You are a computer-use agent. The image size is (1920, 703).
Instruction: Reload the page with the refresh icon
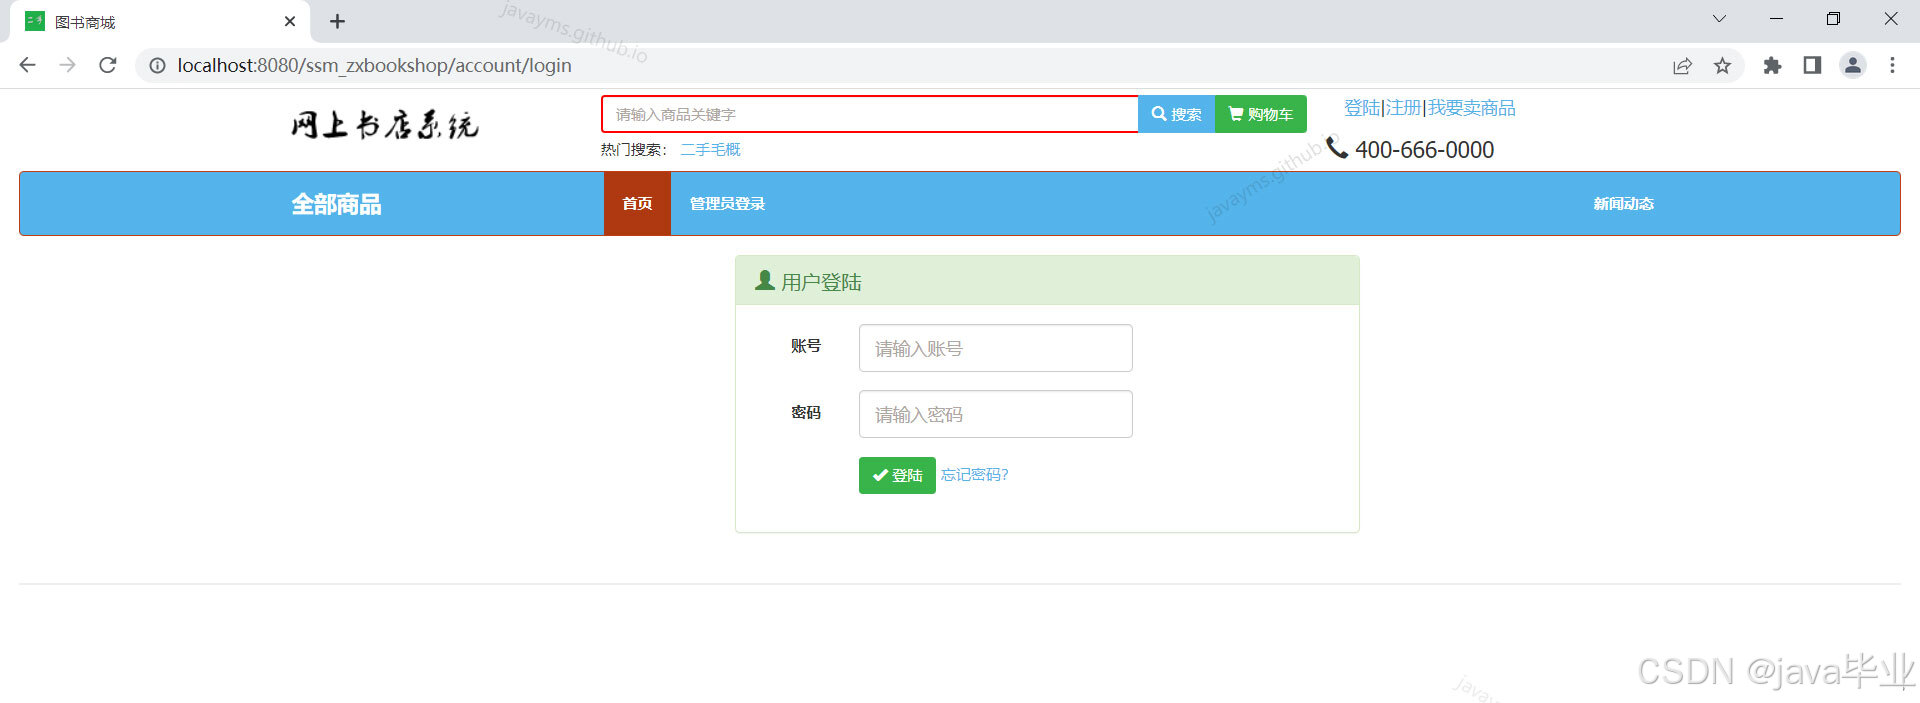tap(108, 65)
